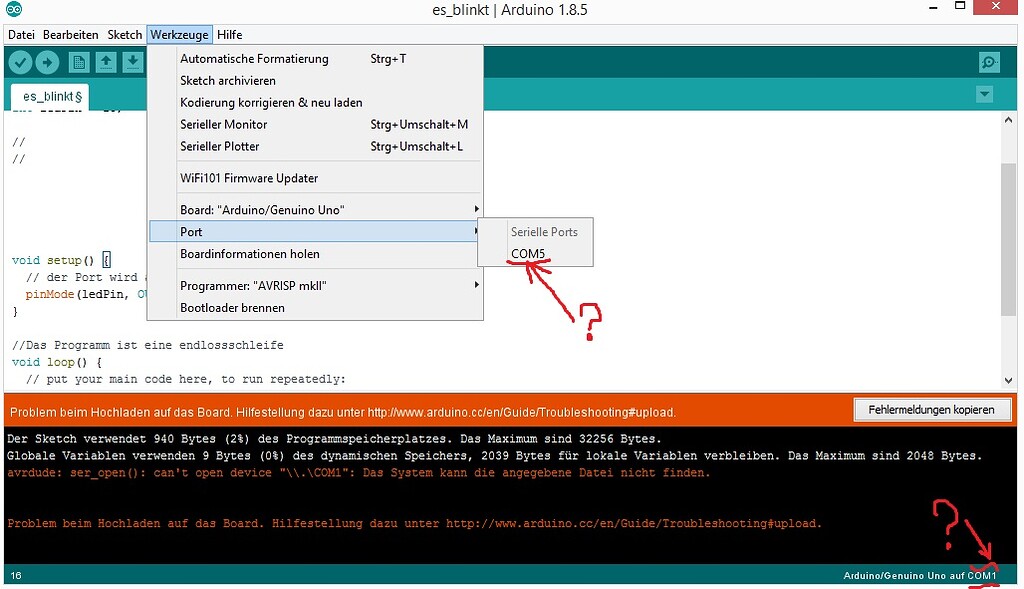
Task: Click 'Arduino/Genuino Uno auf COM1' status text
Action: 920,576
